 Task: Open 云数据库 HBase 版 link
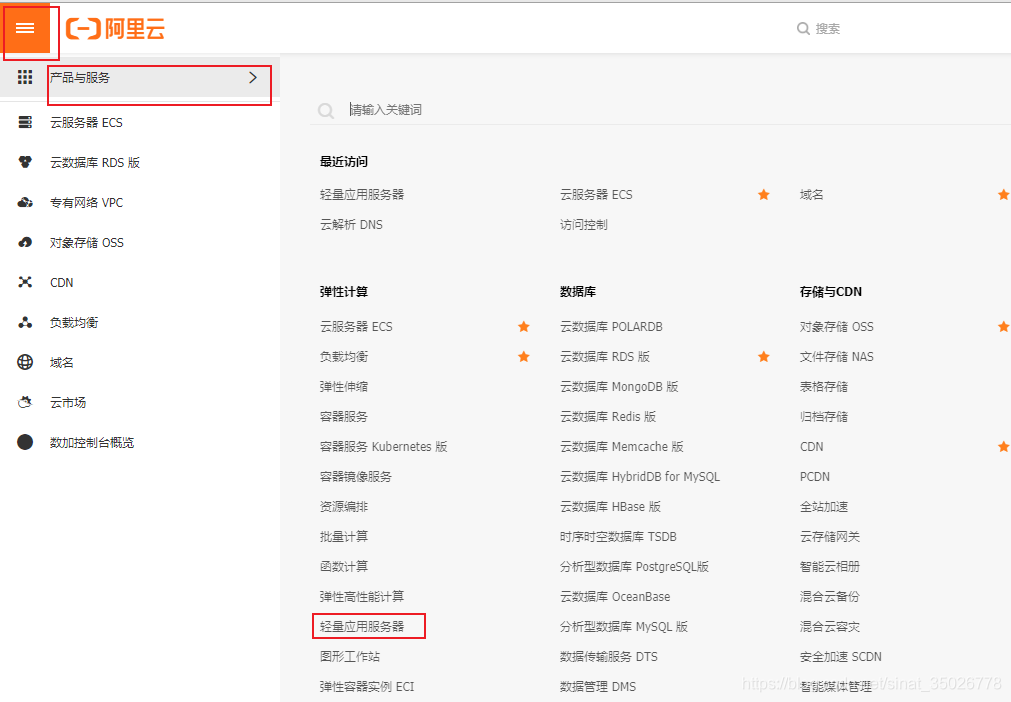pos(611,507)
